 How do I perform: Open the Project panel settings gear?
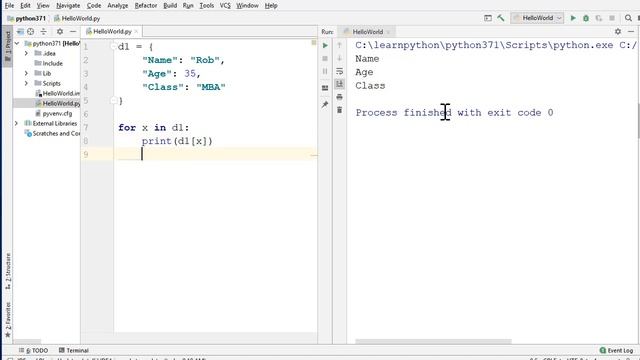[60, 31]
